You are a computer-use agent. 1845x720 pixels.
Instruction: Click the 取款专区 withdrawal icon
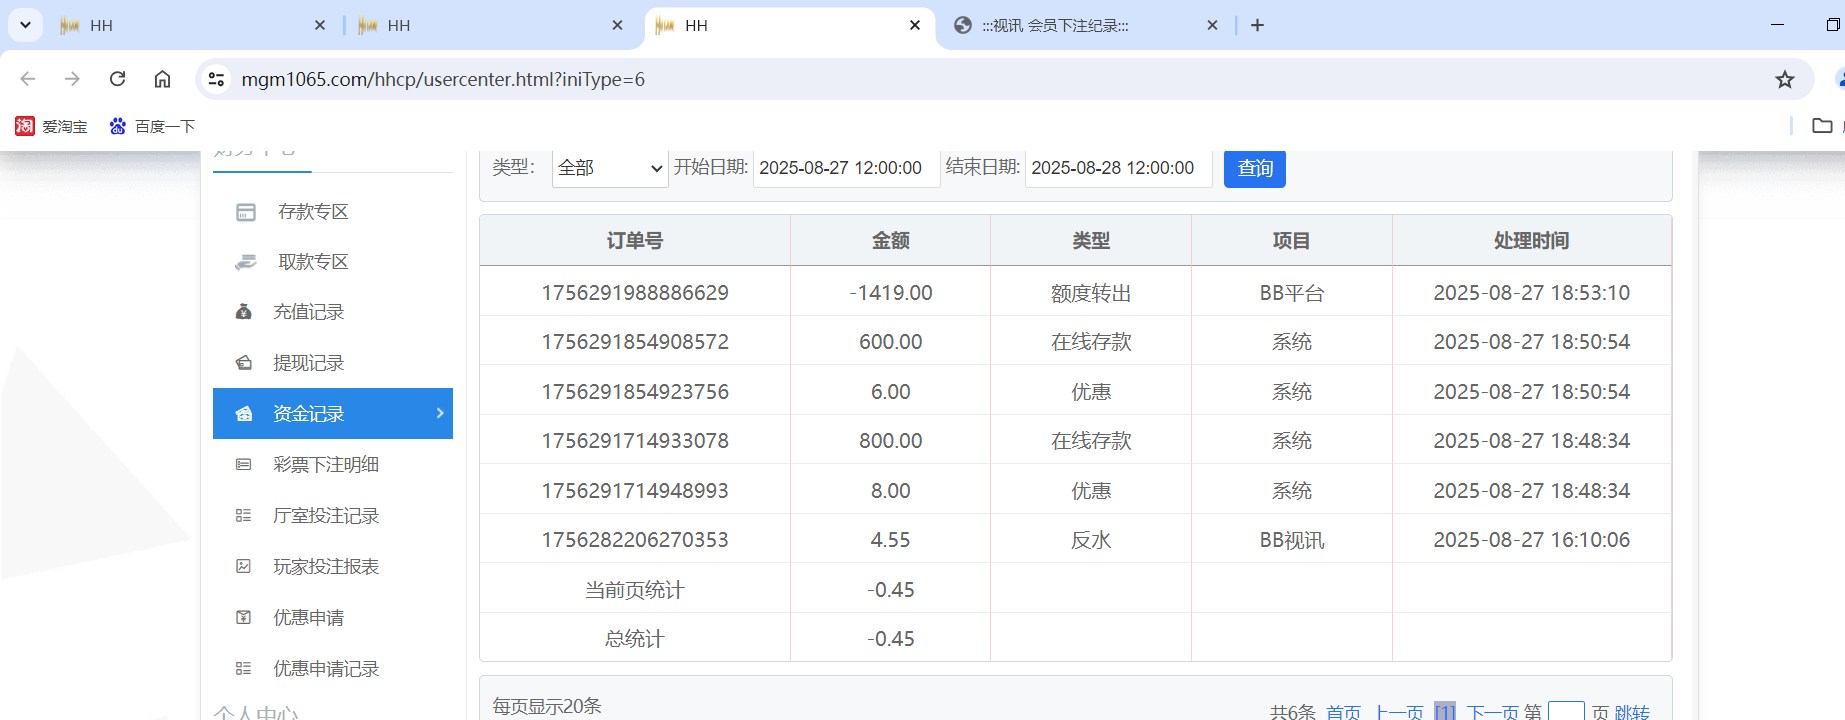click(x=246, y=262)
